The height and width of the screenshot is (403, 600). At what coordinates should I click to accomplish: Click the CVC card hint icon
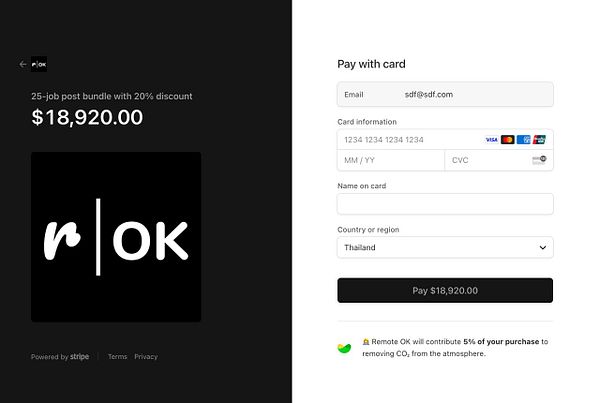(x=540, y=160)
